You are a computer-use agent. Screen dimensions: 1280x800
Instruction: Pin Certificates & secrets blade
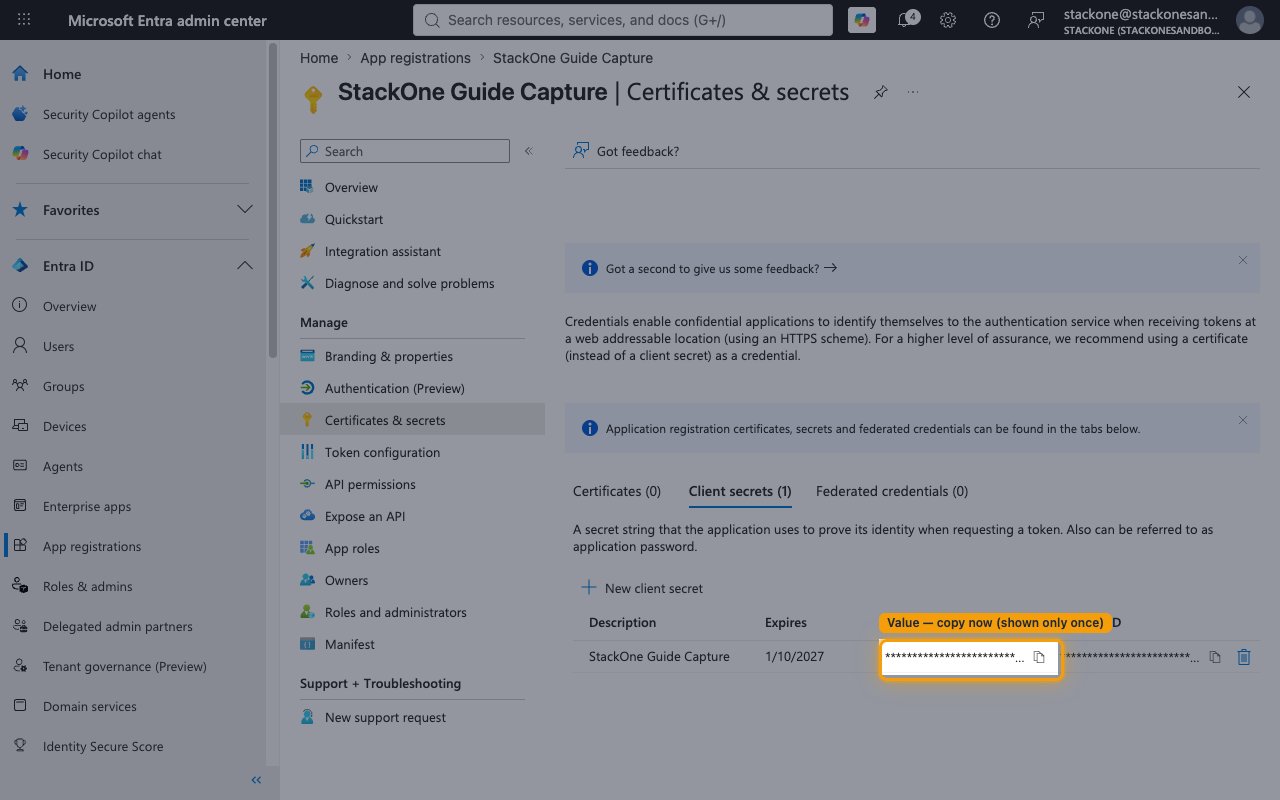click(x=880, y=92)
